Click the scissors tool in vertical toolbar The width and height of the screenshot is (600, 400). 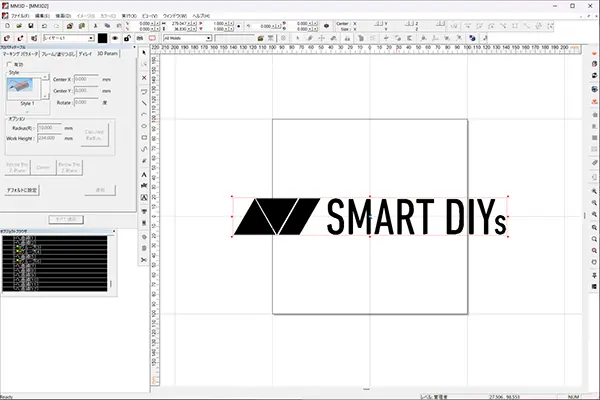144,260
